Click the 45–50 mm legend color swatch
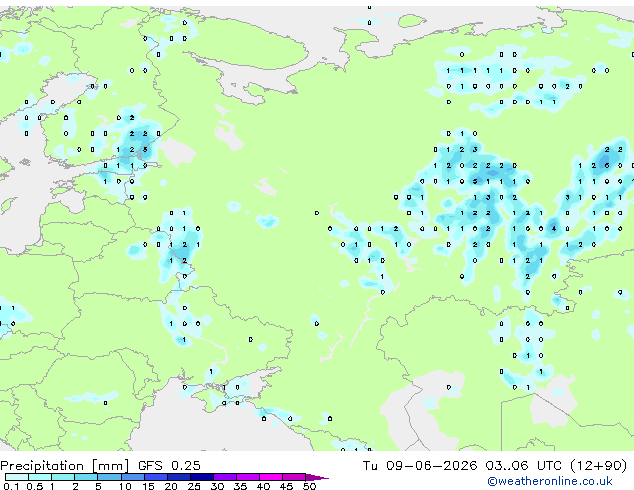 pyautogui.click(x=294, y=477)
